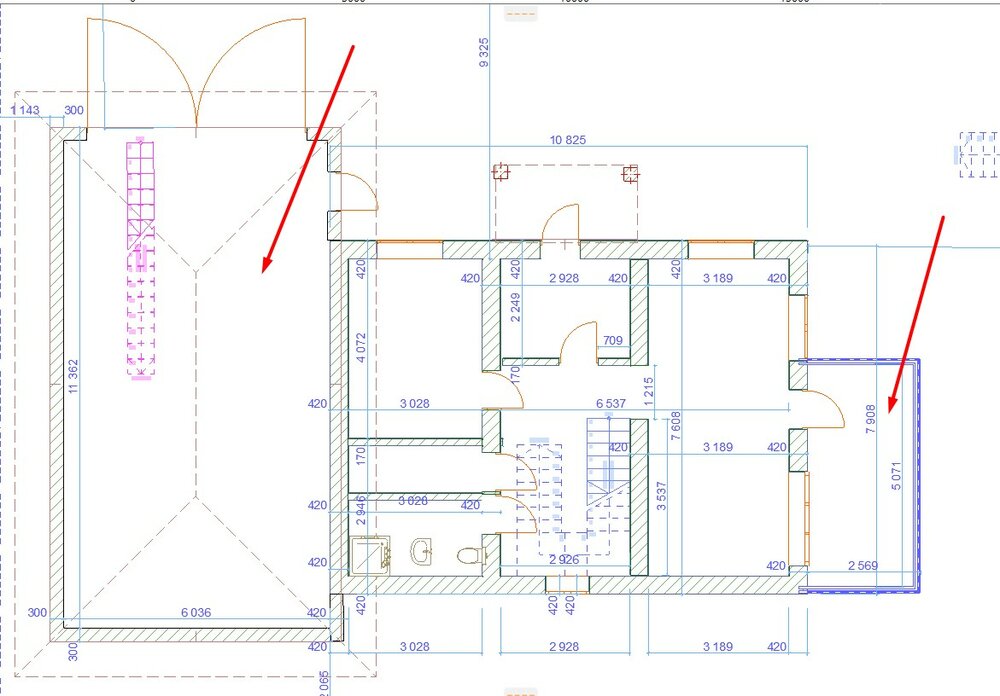Click the 1 143 dimension text
The image size is (1000, 696).
(25, 110)
